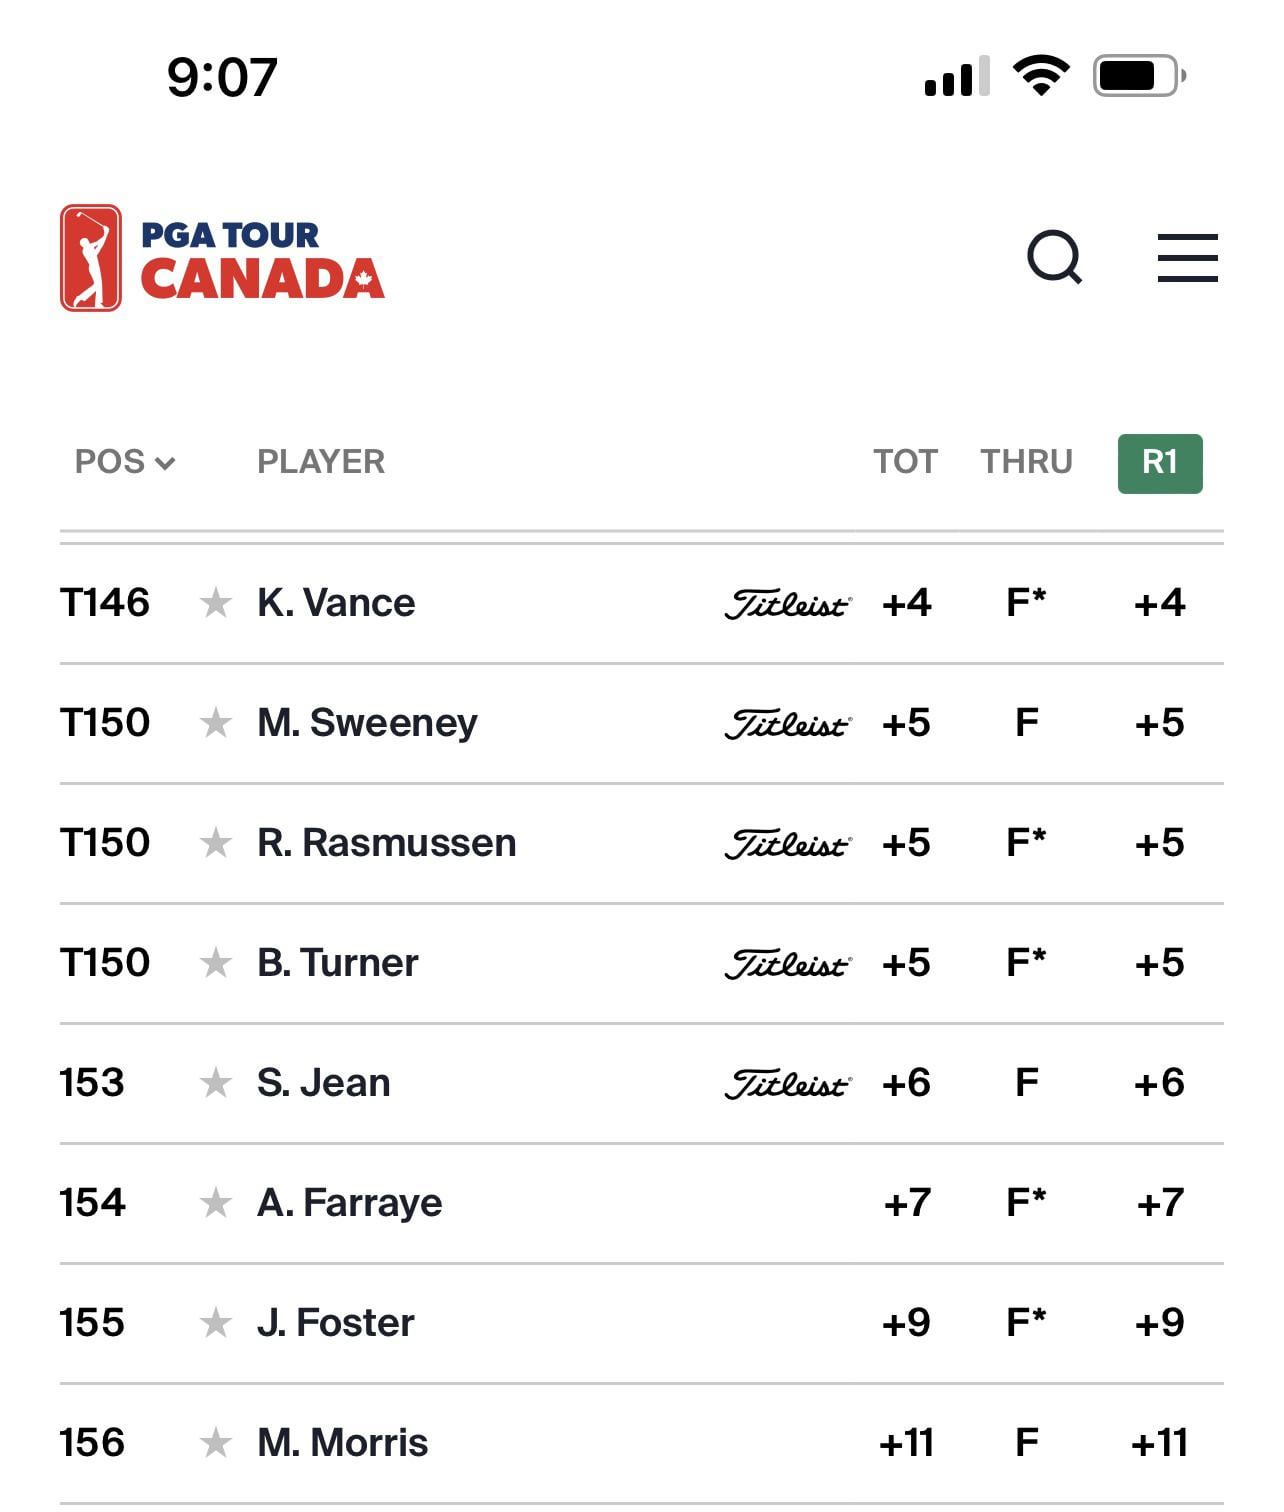Tap the Wi-Fi status bar icon
This screenshot has height=1512, width=1284.
click(1041, 76)
